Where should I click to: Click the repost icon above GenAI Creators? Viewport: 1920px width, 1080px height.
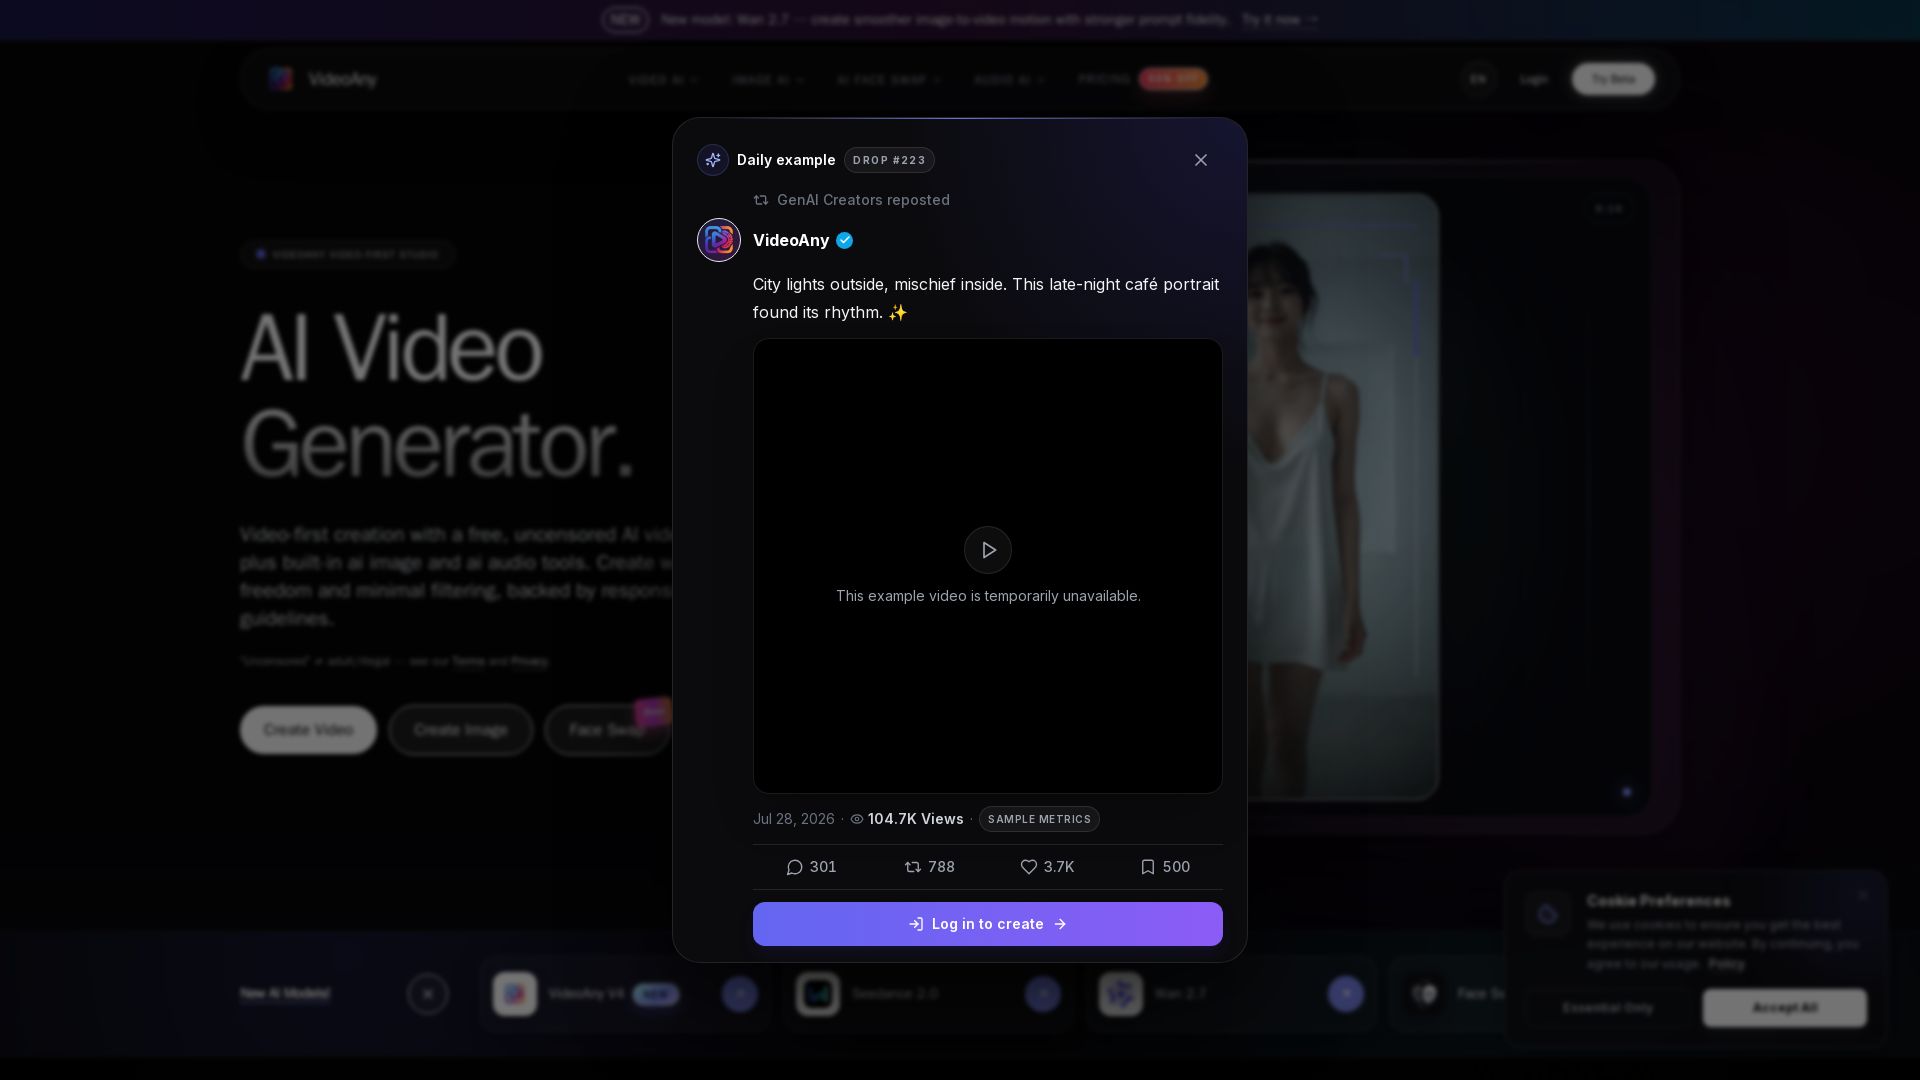point(761,200)
